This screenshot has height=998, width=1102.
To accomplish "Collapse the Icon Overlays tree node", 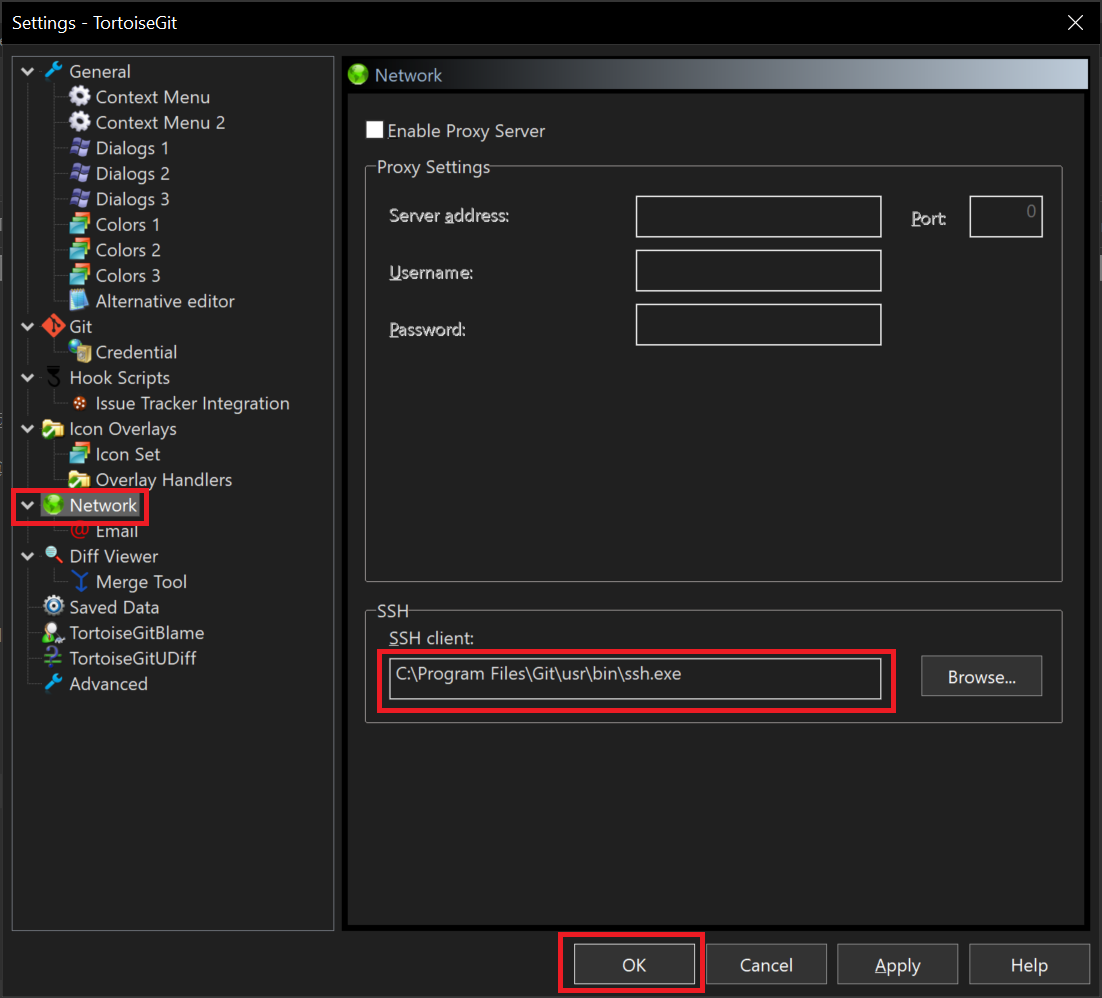I will tap(27, 428).
